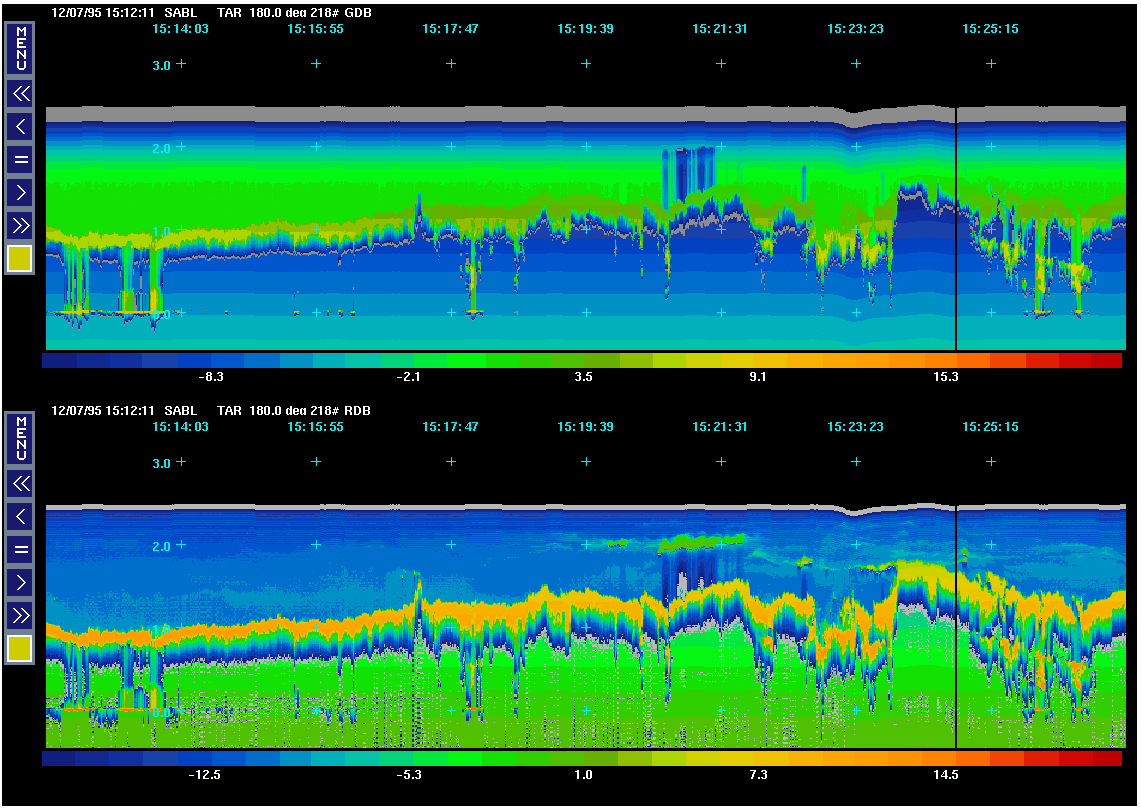The image size is (1141, 810).
Task: Click the double-right arrow in the bottom panel
Action: click(20, 615)
